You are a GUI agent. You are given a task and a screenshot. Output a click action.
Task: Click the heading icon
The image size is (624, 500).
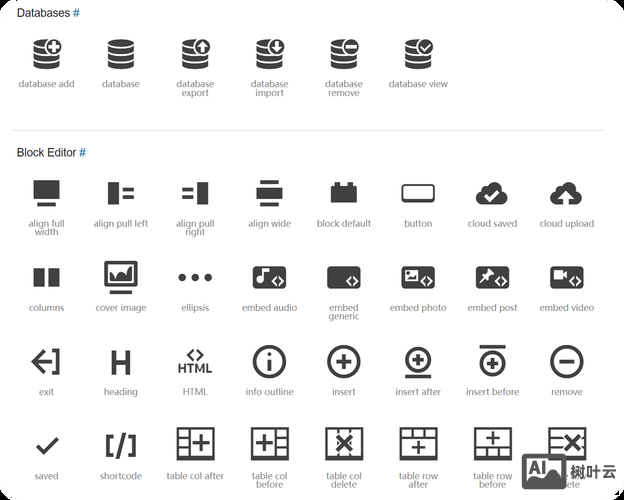121,361
